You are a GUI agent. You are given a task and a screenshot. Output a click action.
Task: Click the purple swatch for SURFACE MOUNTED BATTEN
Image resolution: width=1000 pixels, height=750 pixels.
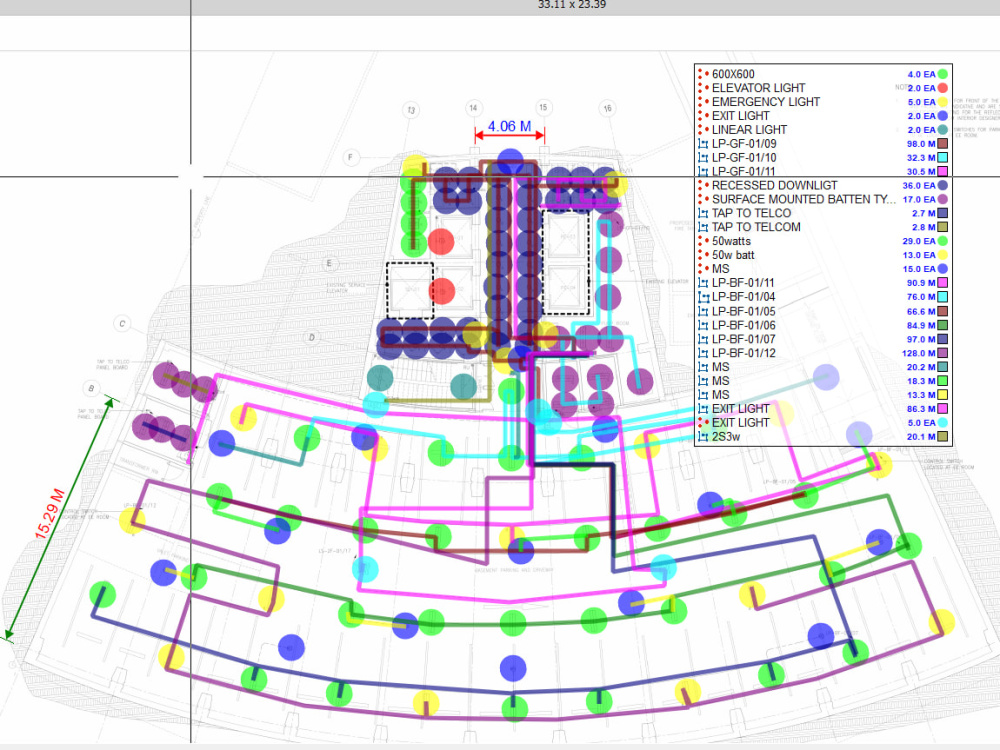coord(942,199)
